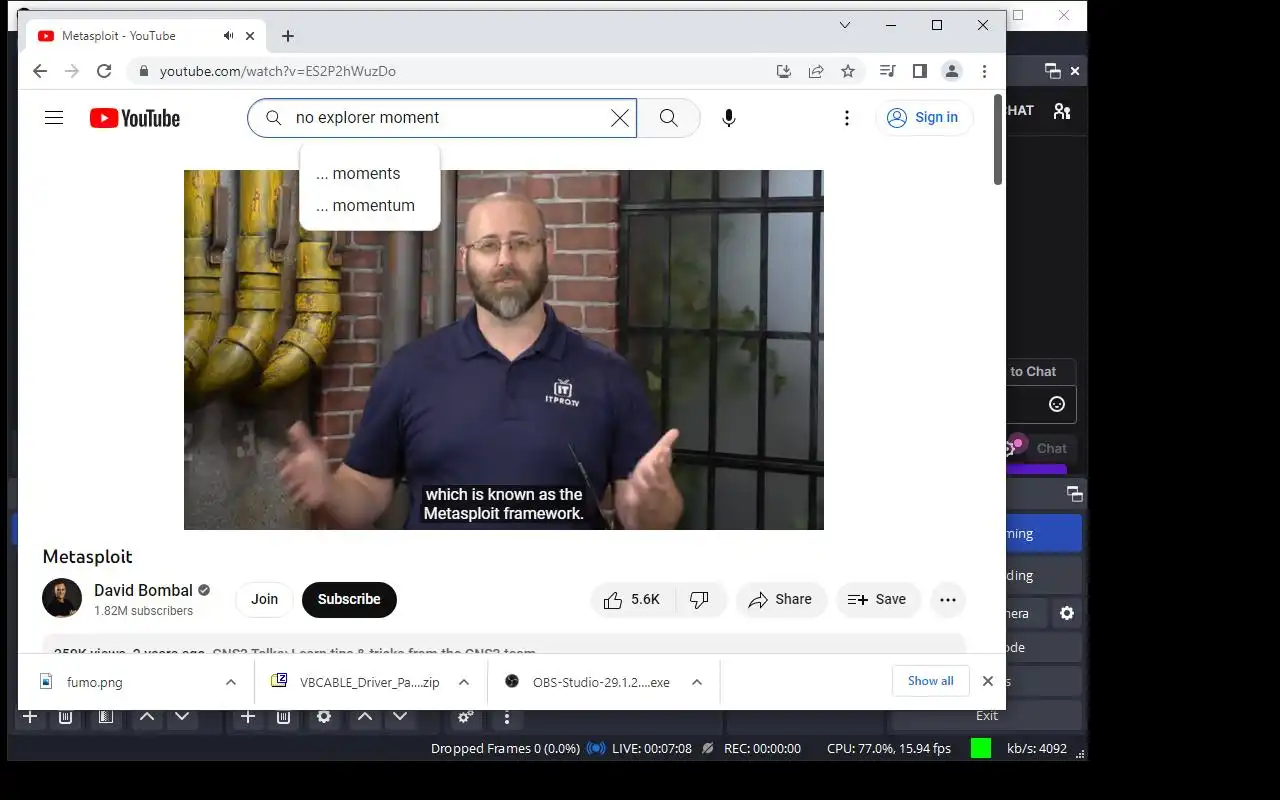Open David Bombal channel avatar

point(62,598)
